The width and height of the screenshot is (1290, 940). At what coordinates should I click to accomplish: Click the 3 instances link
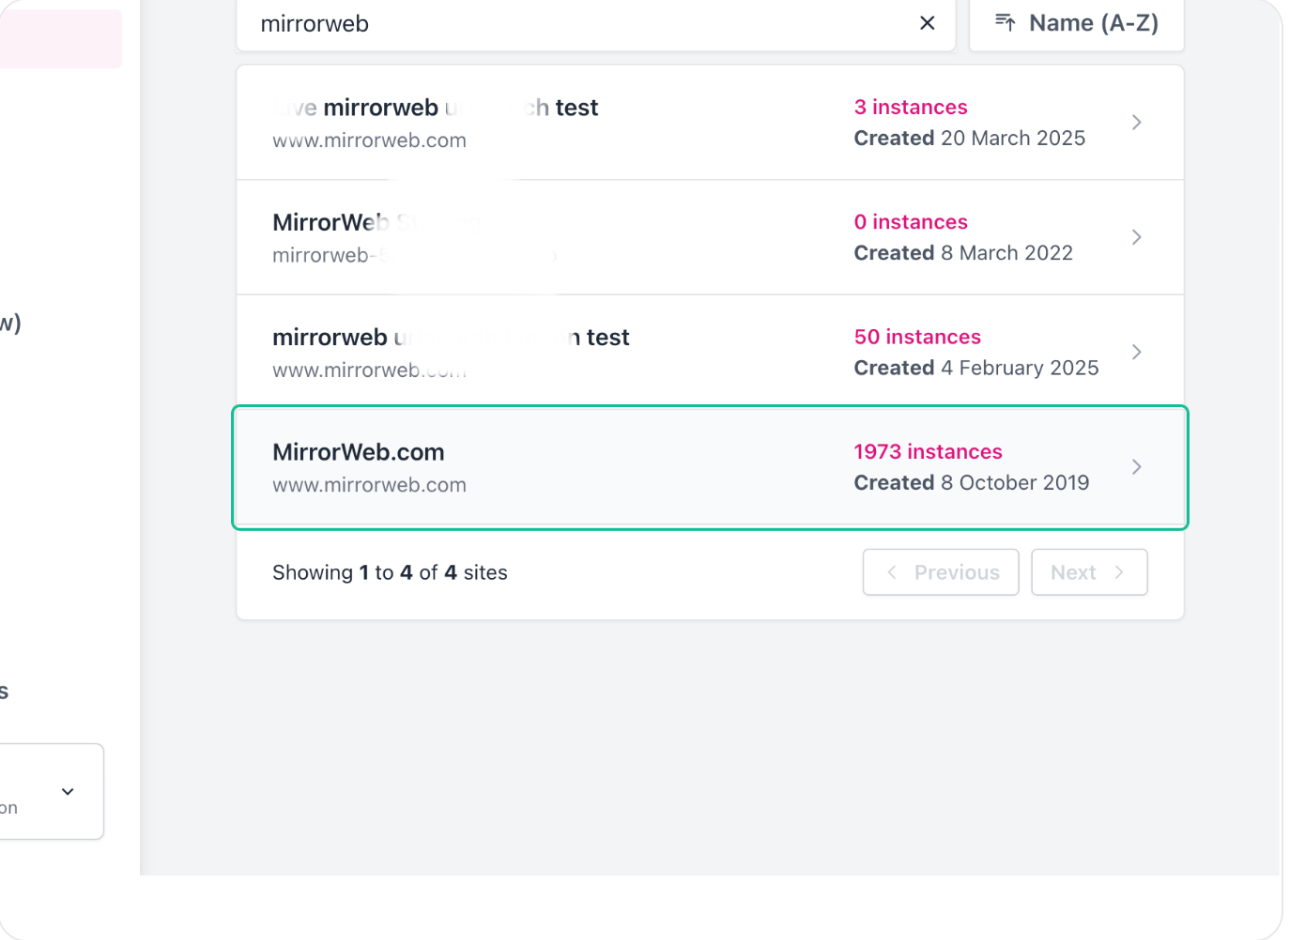click(x=910, y=107)
